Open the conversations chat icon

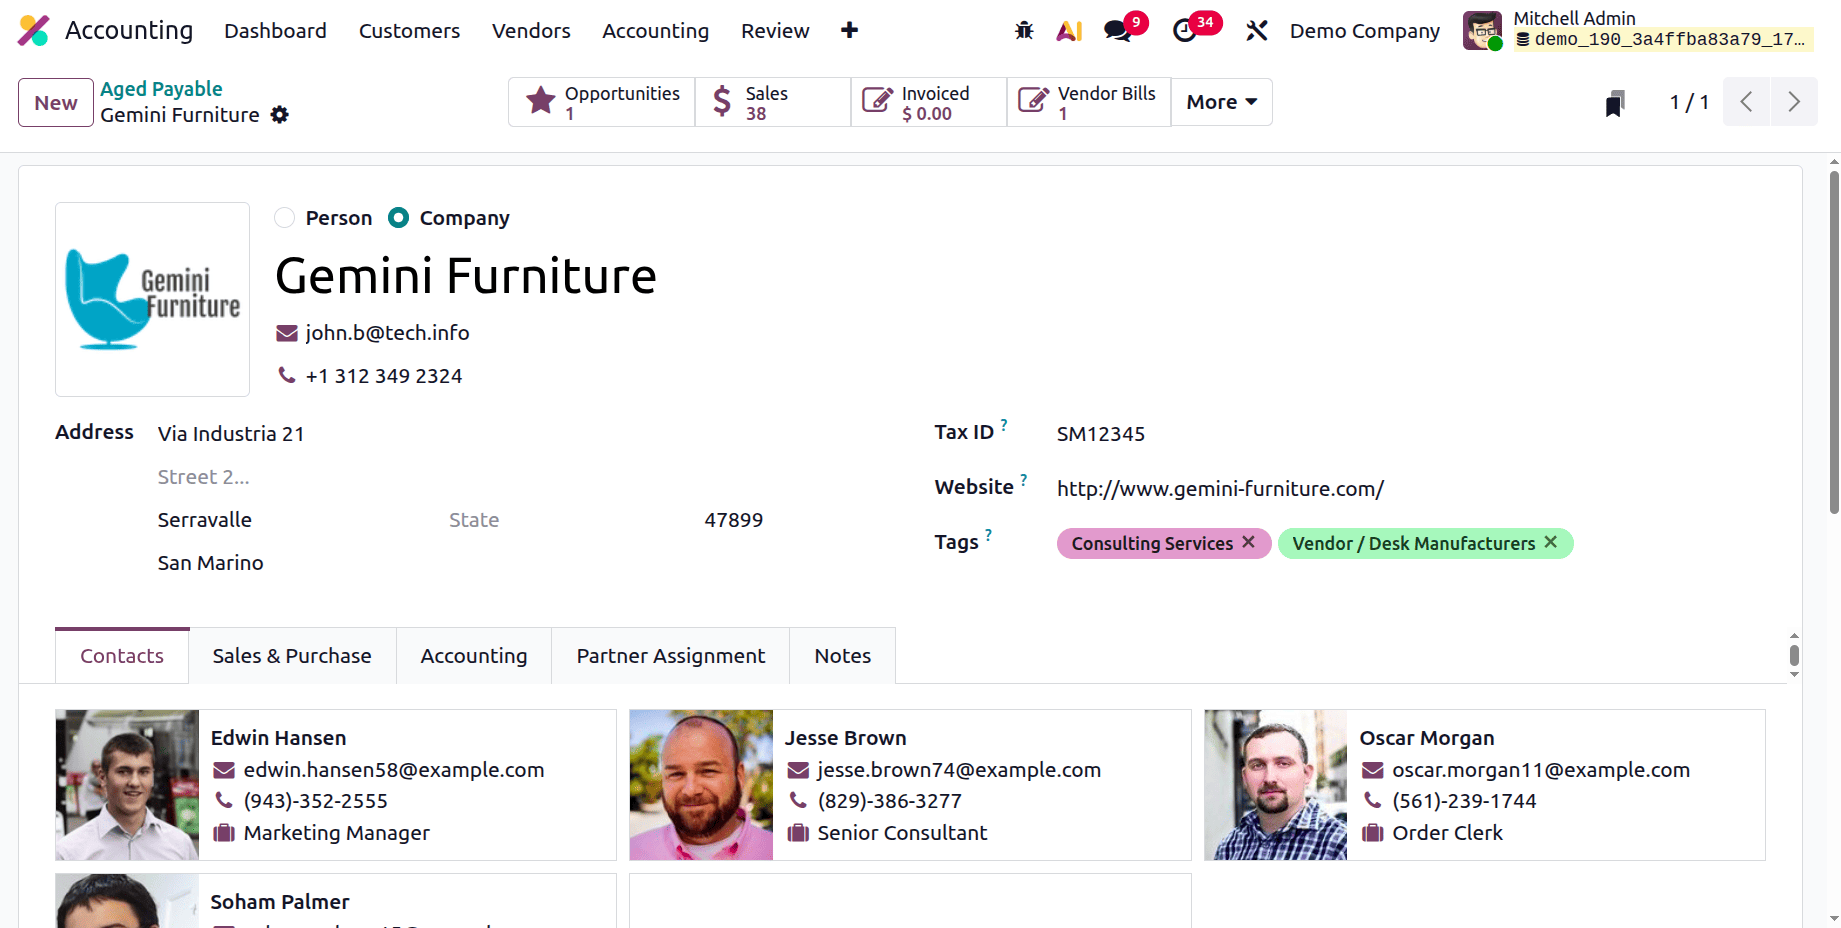pos(1117,31)
